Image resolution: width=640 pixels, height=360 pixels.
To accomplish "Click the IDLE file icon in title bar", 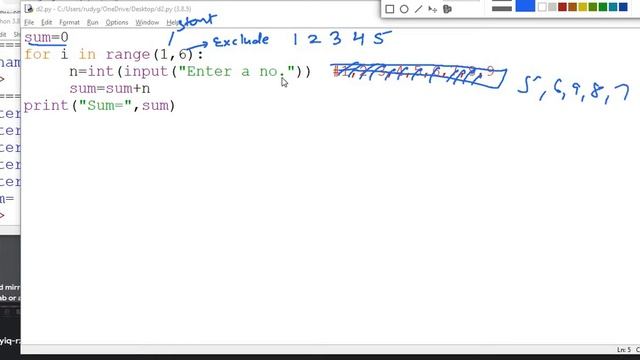I will (x=29, y=9).
